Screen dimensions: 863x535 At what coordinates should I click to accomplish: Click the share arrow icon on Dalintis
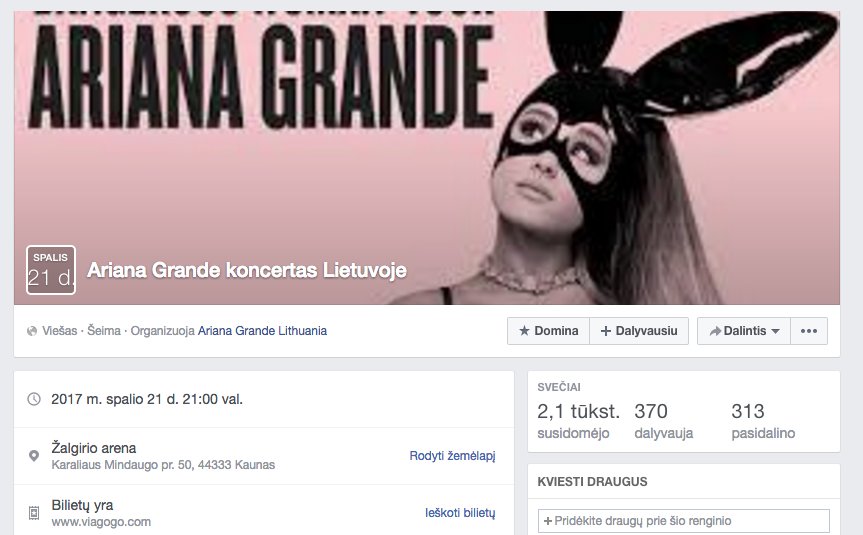point(715,331)
